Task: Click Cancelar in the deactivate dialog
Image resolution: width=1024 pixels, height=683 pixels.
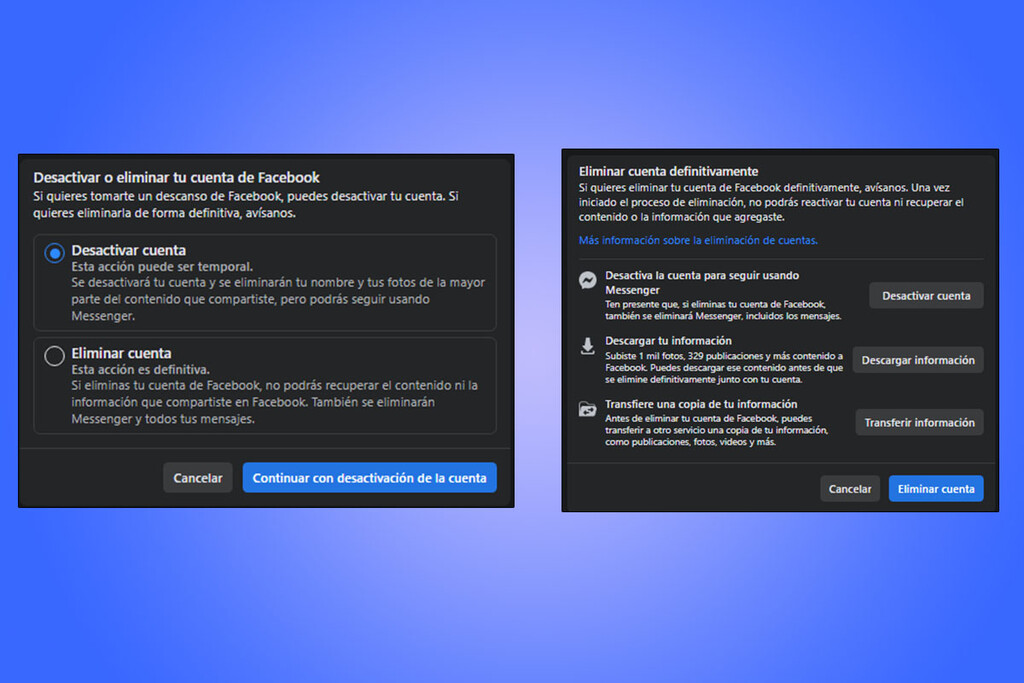Action: [197, 477]
